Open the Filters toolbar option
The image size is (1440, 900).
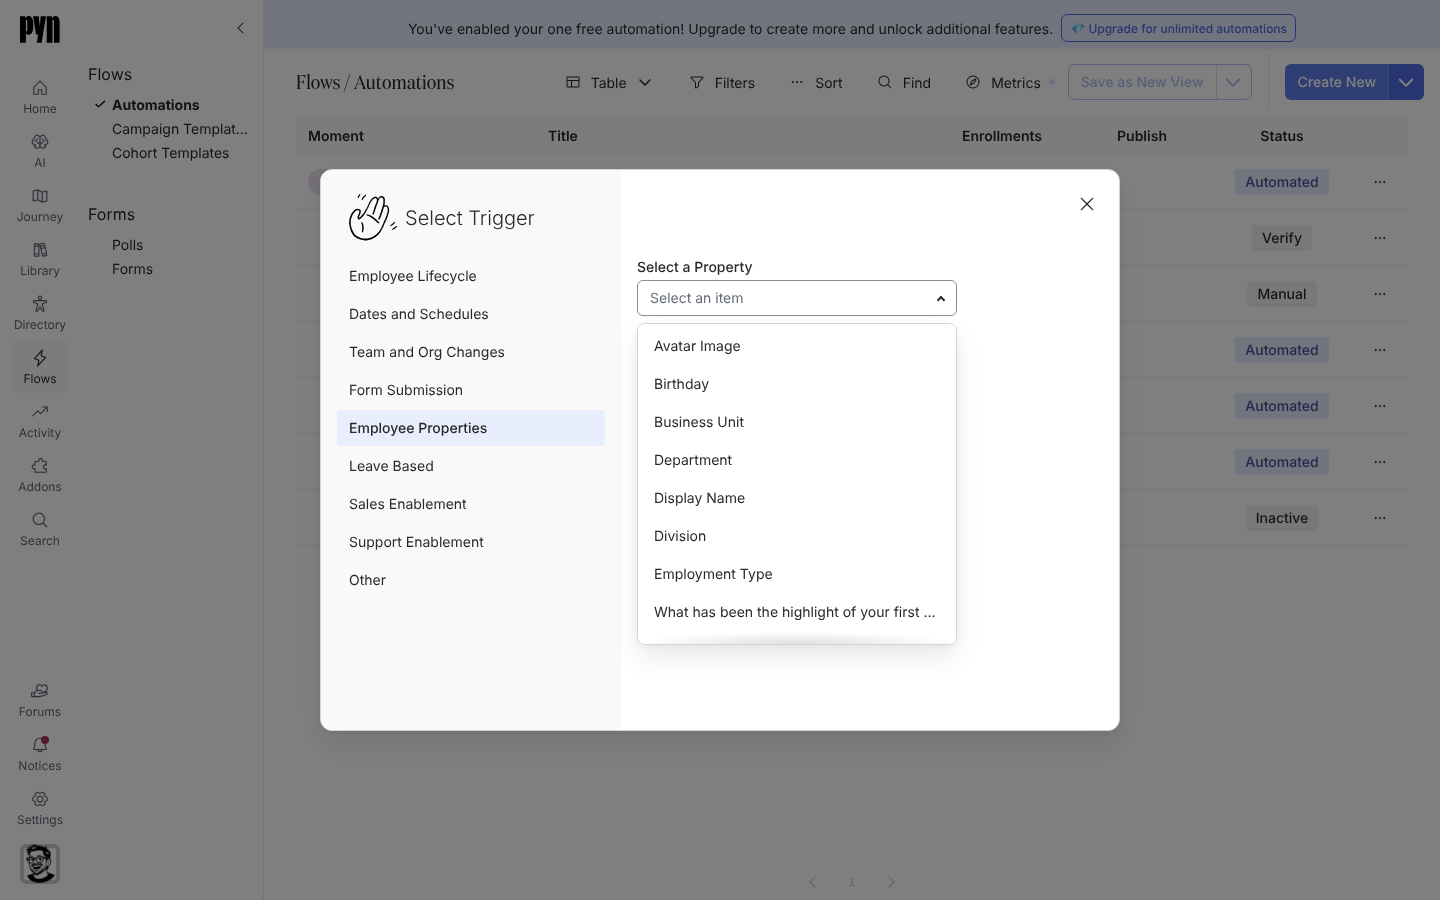click(x=722, y=82)
